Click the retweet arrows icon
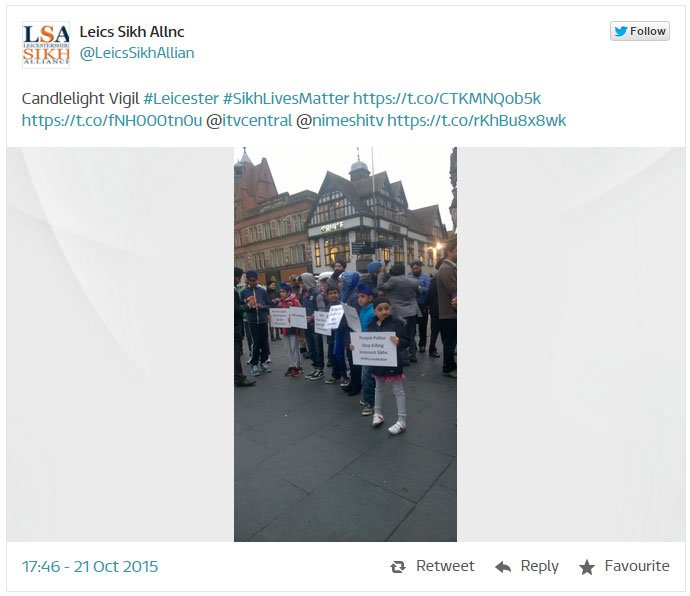 (x=398, y=567)
